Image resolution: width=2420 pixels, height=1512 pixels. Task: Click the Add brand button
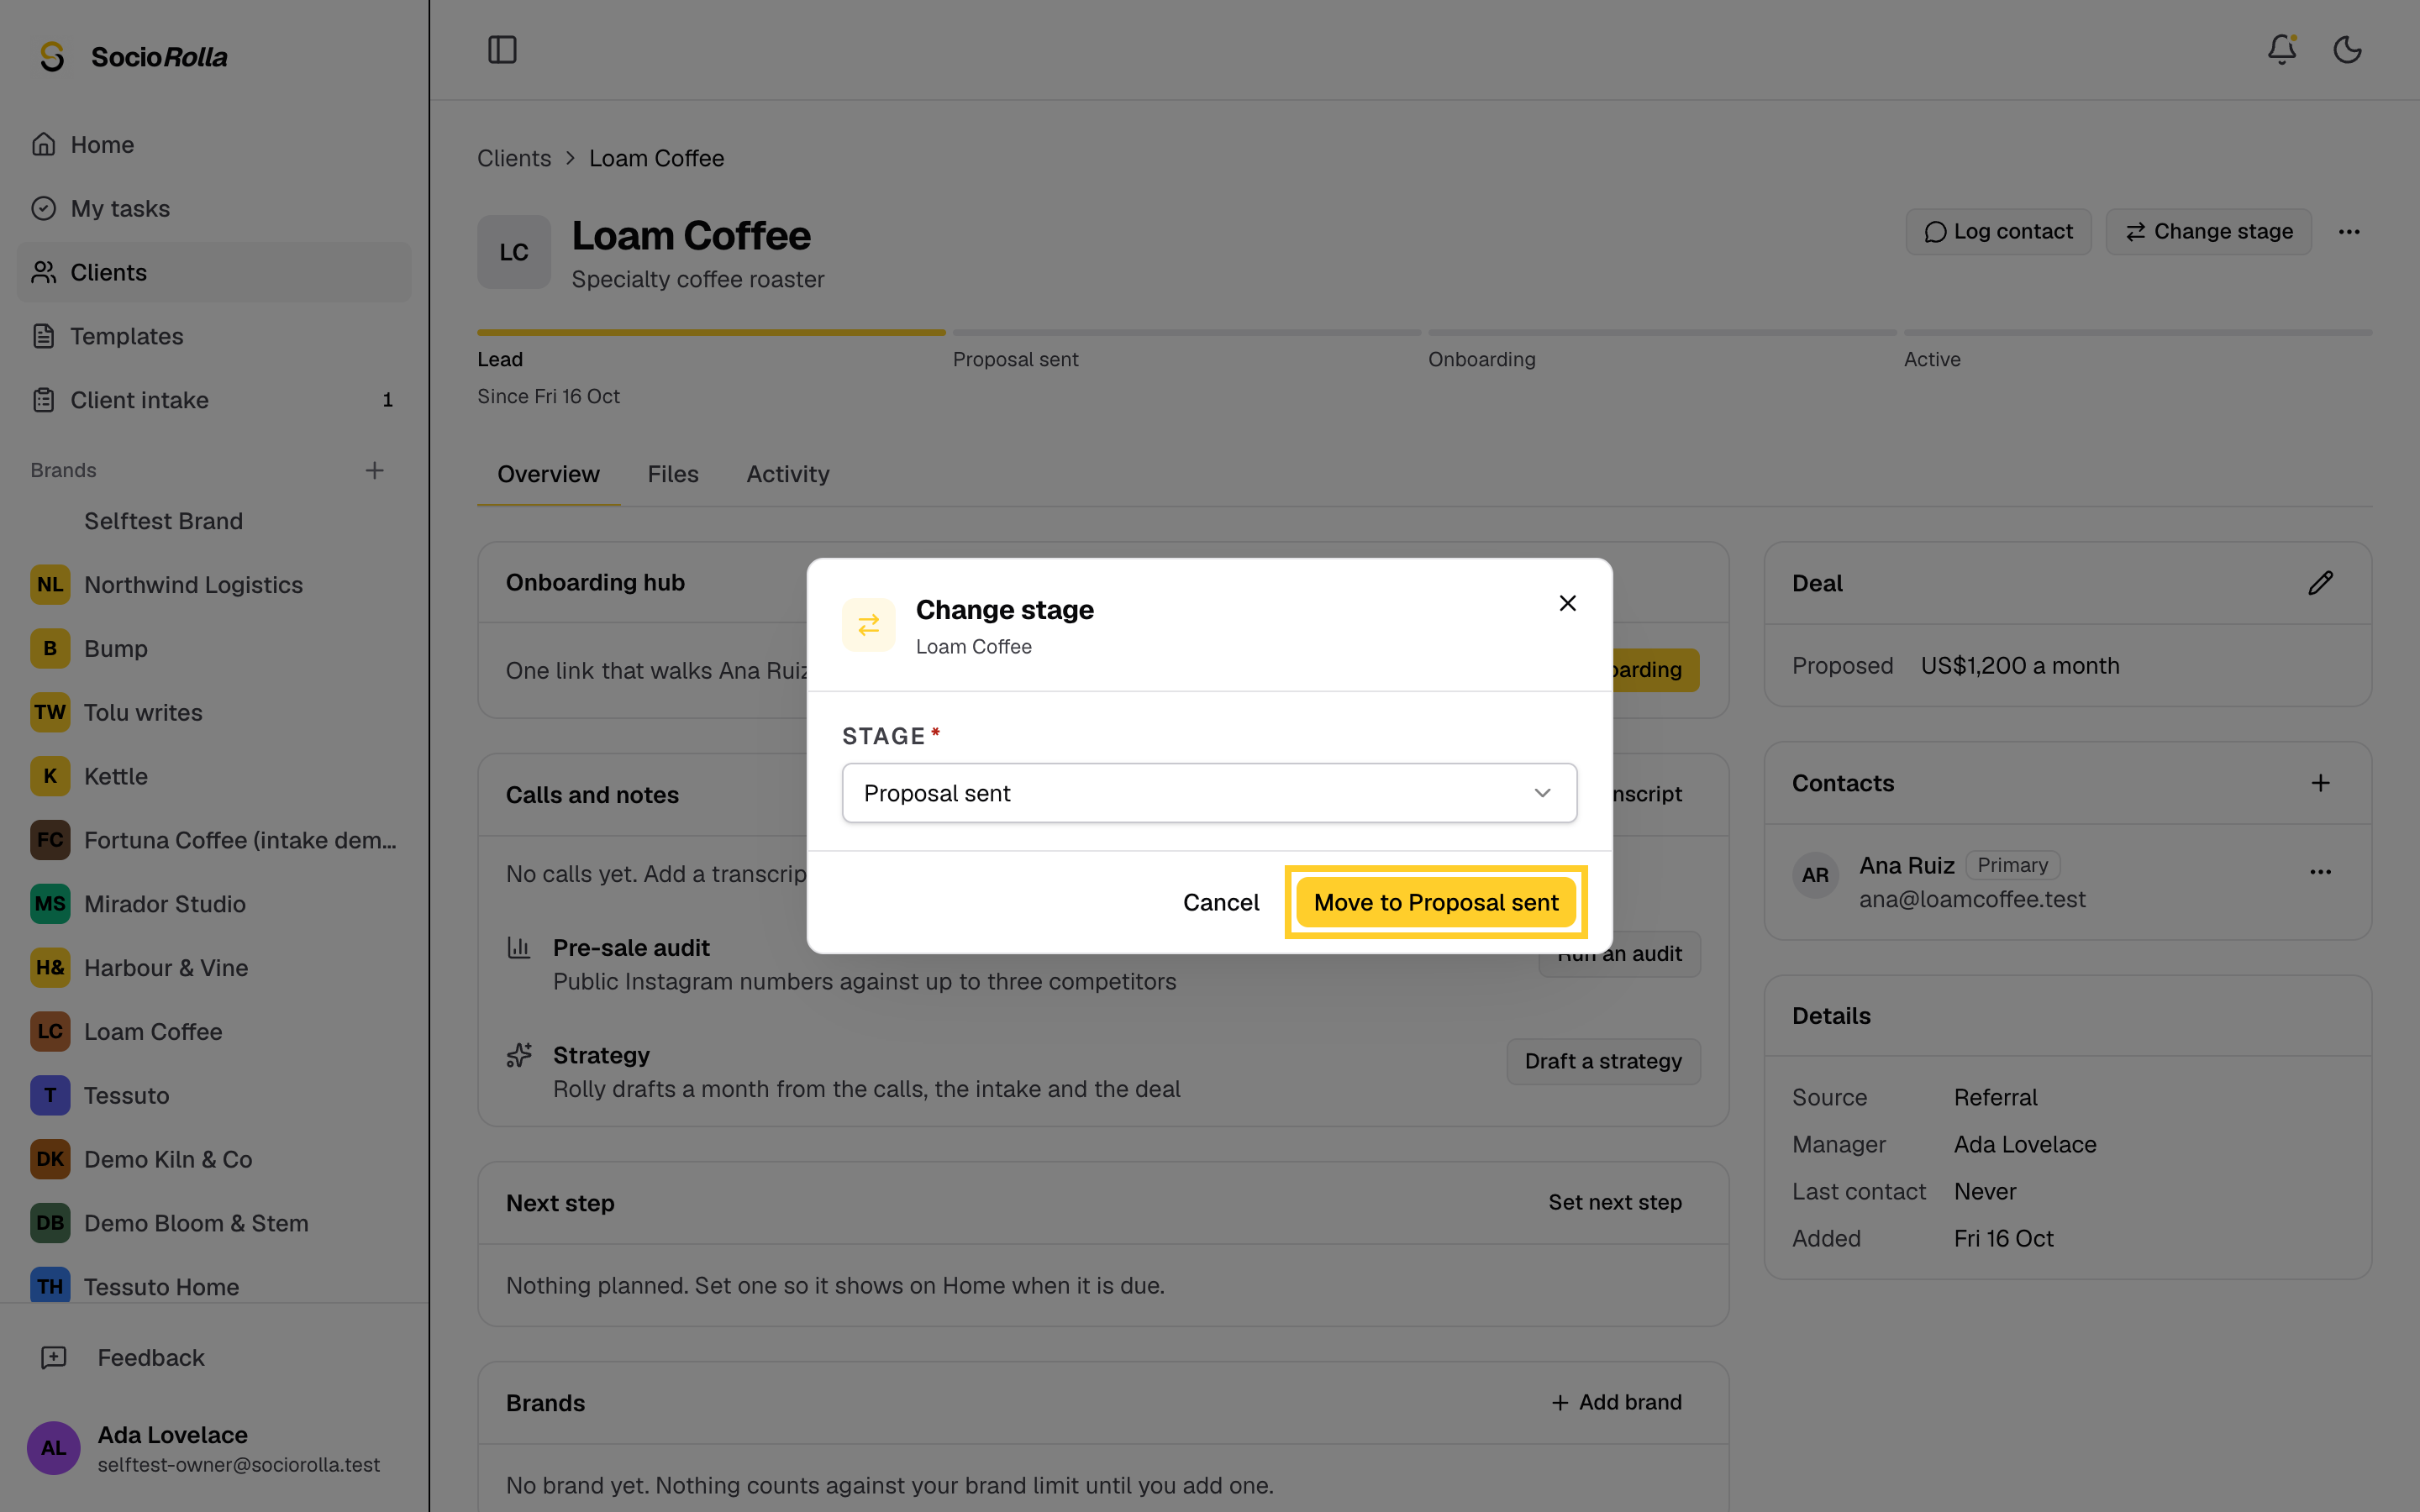pyautogui.click(x=1616, y=1403)
